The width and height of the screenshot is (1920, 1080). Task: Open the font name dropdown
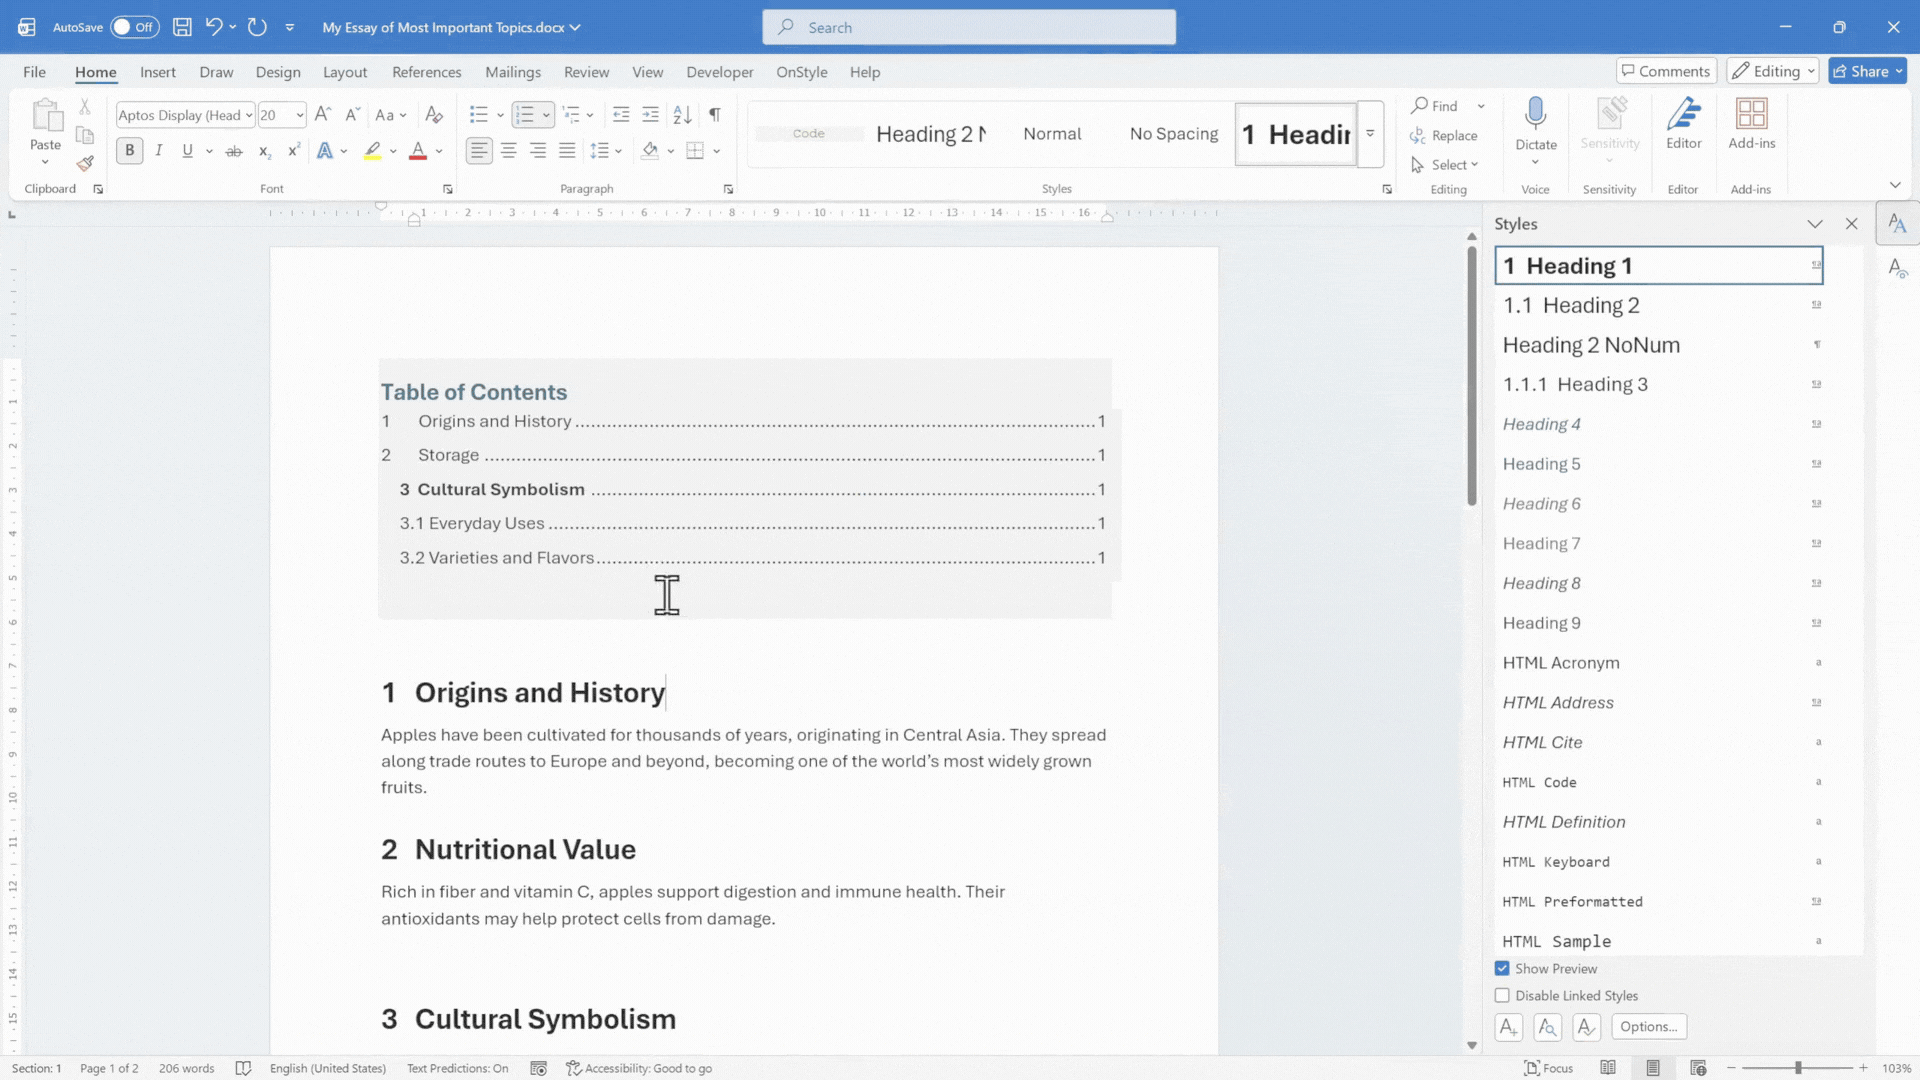249,115
